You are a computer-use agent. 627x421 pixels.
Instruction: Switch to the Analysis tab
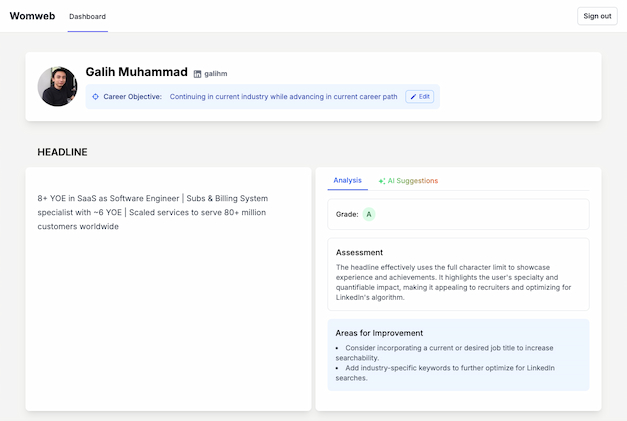[x=347, y=180]
